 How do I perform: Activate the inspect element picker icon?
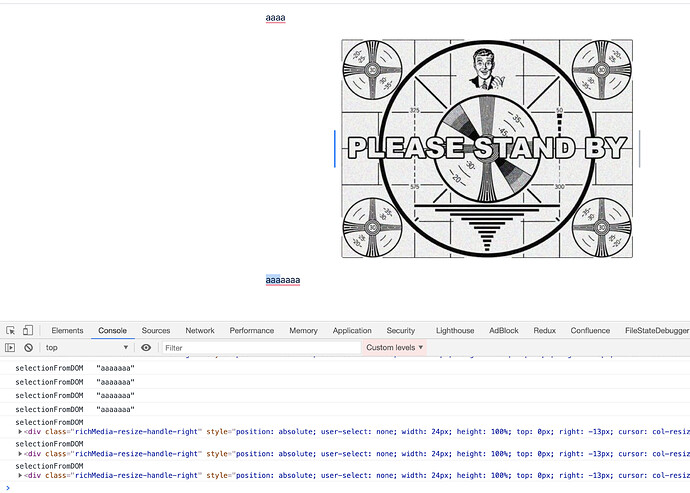pyautogui.click(x=11, y=330)
